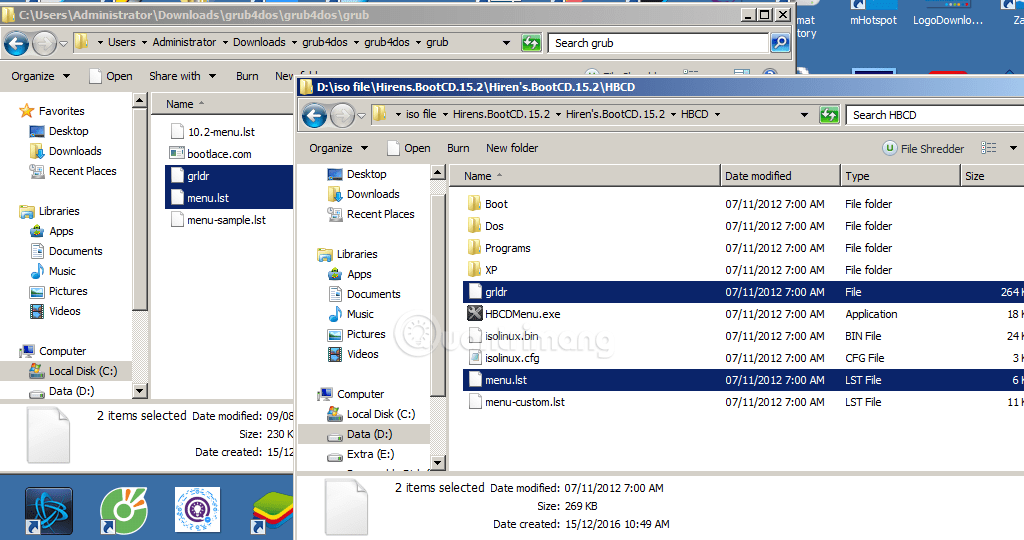
Task: Click Burn in grub window toolbar
Action: coord(247,76)
